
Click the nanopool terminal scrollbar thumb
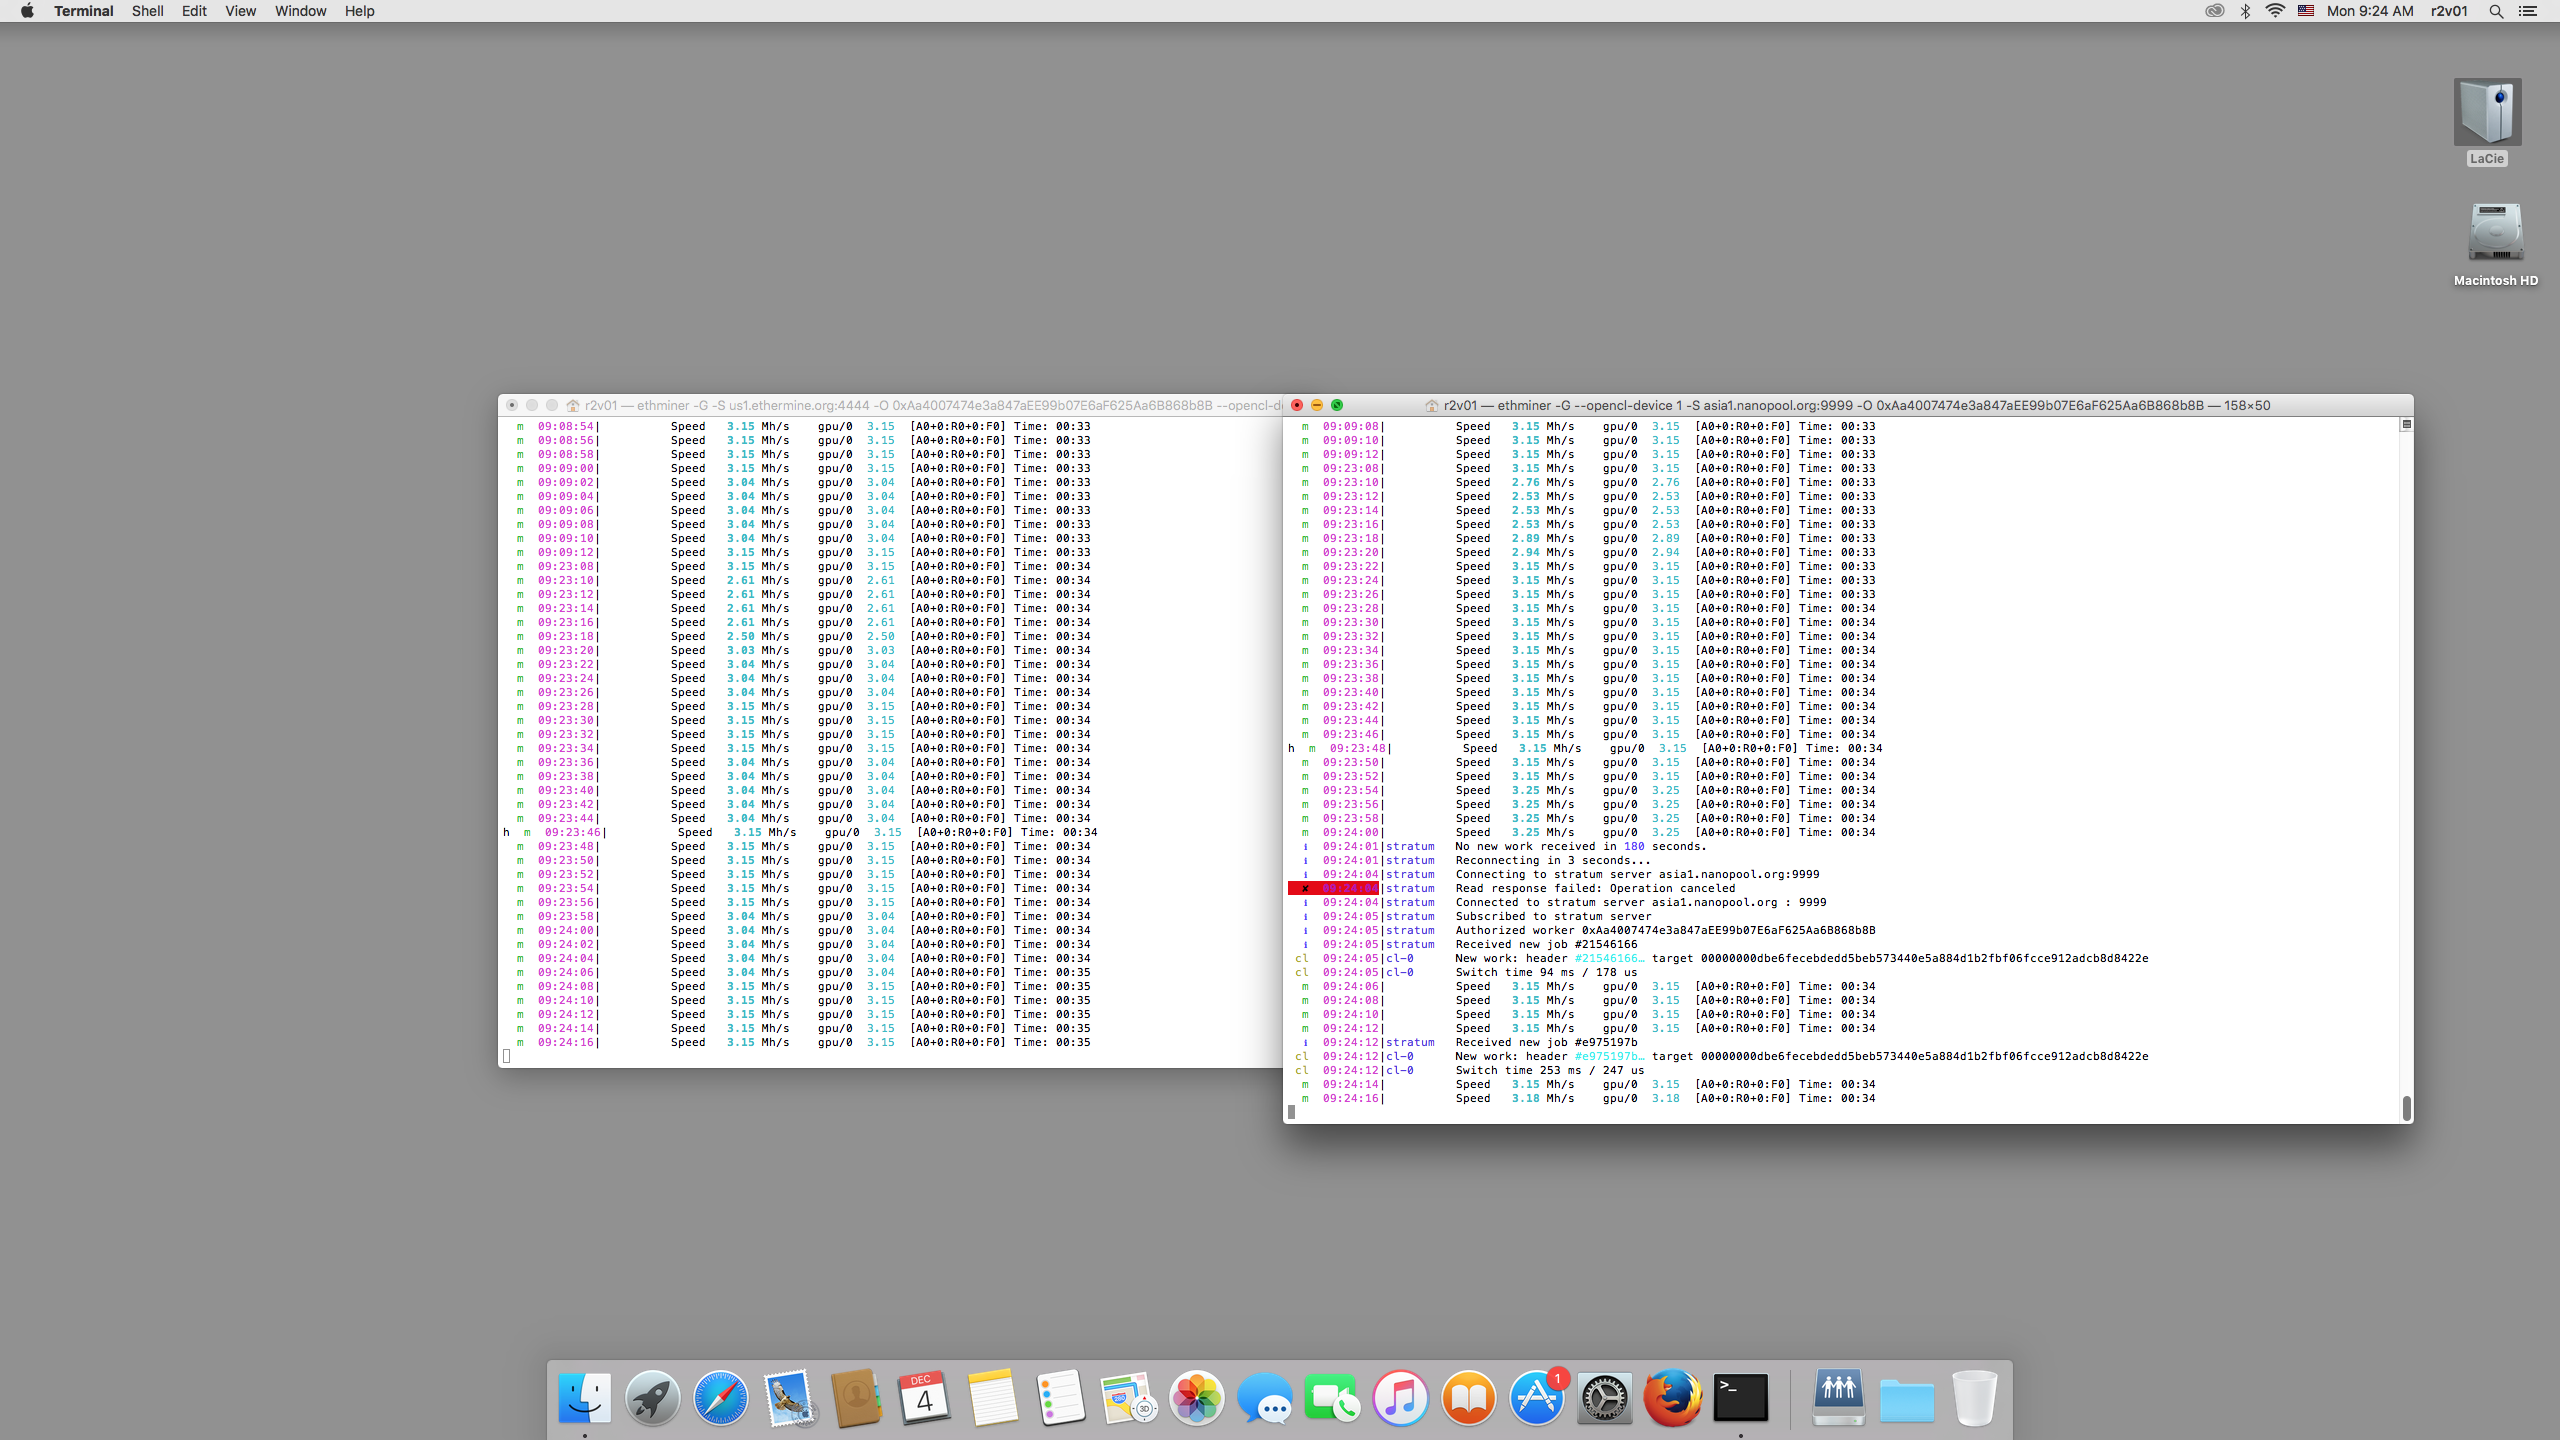click(2406, 1108)
